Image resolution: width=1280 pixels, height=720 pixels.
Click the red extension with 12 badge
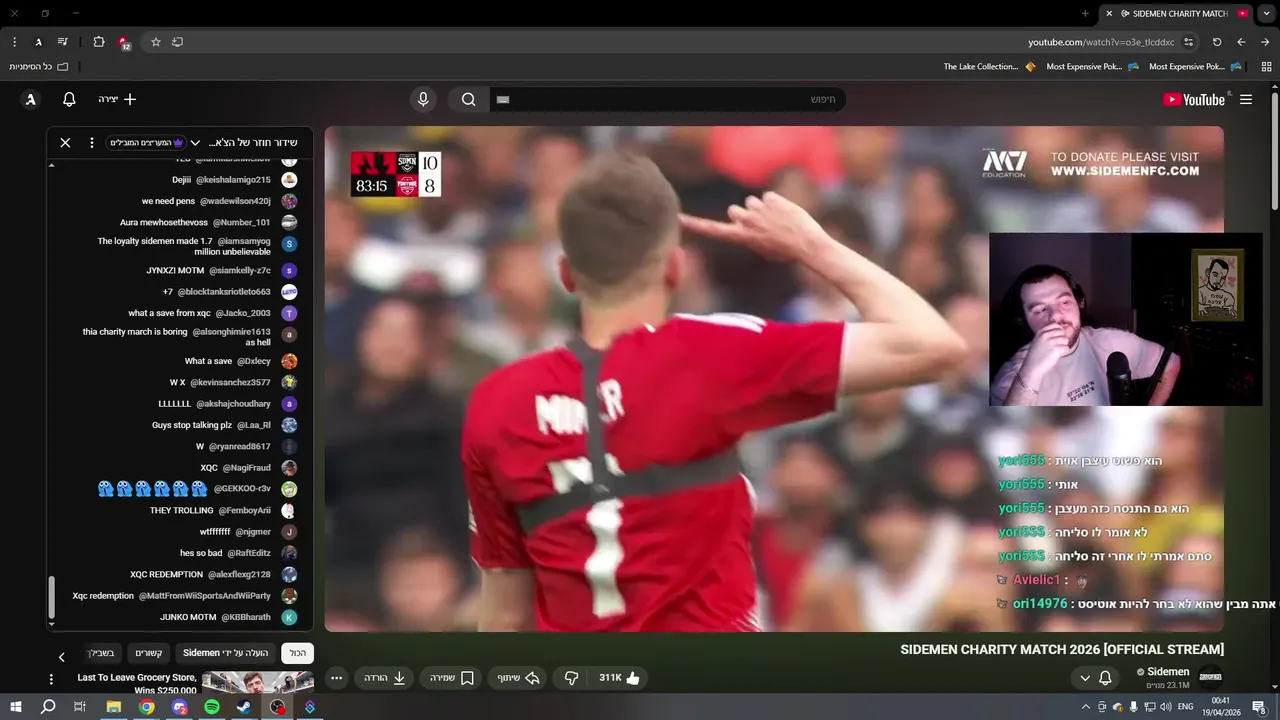124,42
